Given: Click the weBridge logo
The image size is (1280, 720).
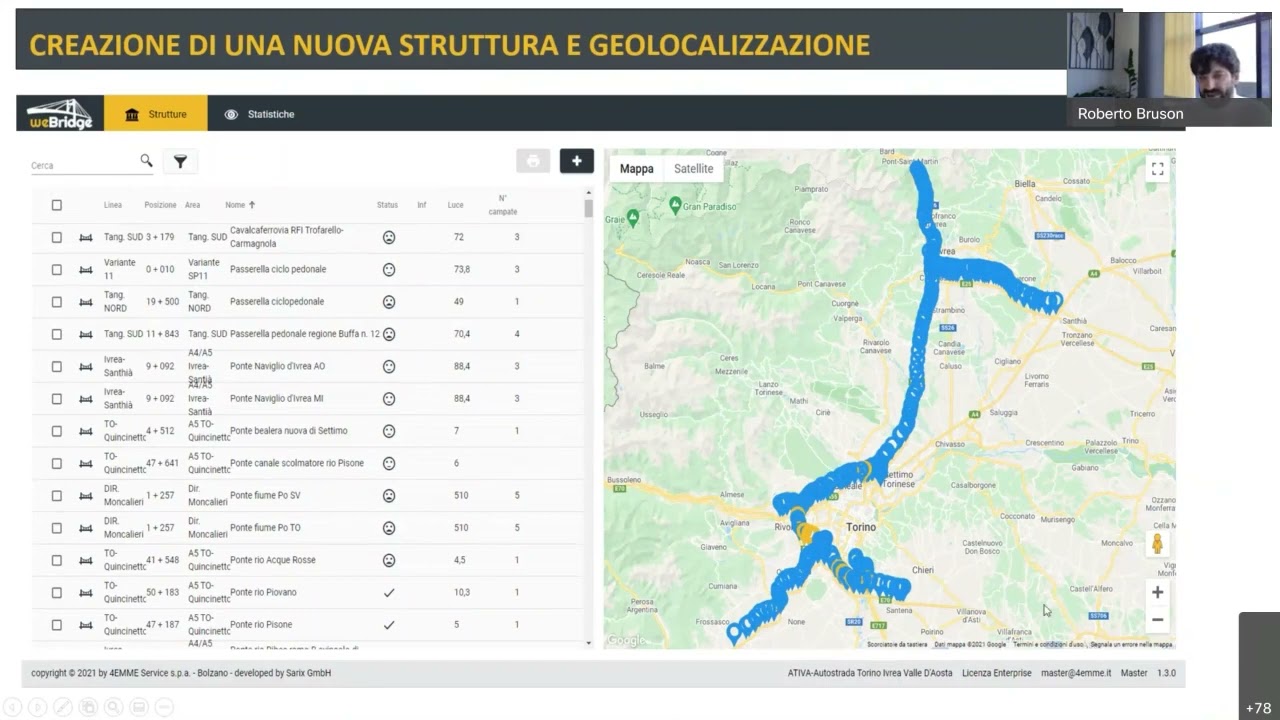Looking at the screenshot, I should 60,113.
